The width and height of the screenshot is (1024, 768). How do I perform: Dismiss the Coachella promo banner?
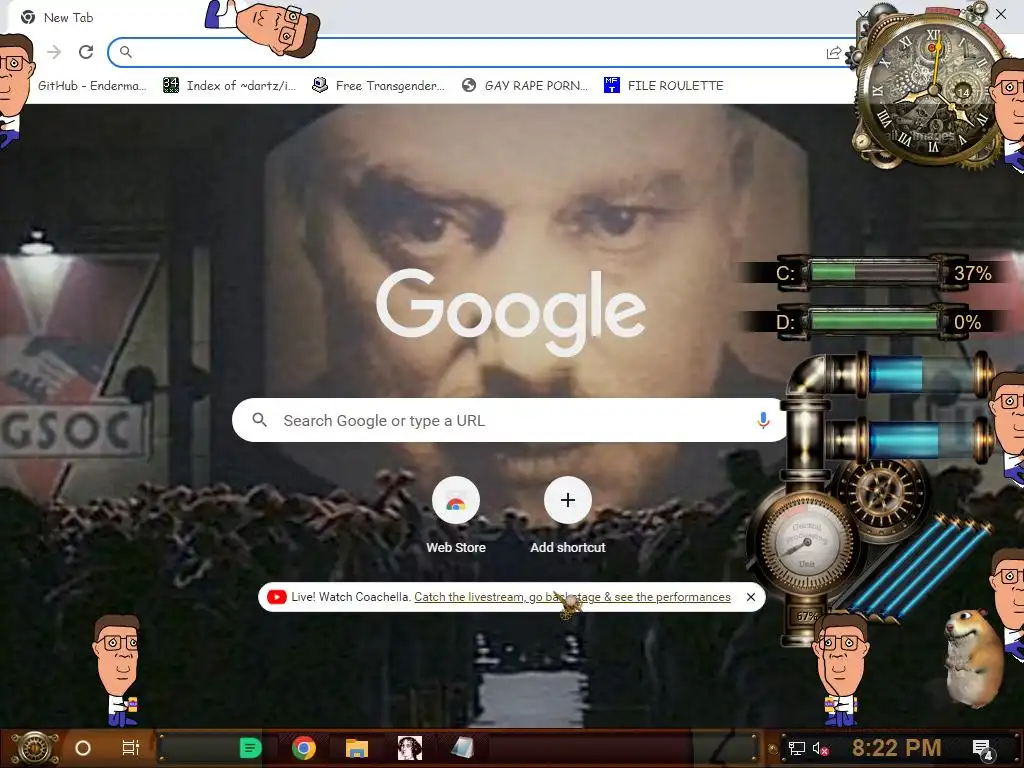coord(751,597)
